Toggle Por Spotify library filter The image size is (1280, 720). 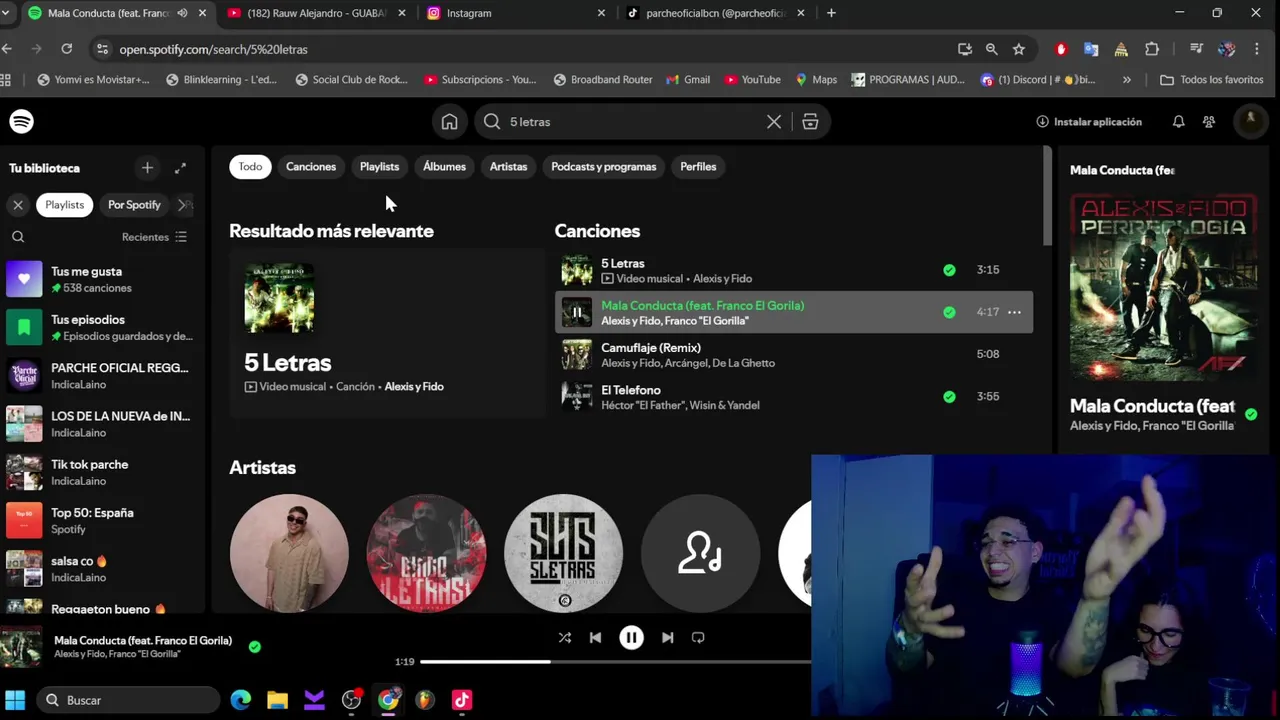[x=134, y=205]
